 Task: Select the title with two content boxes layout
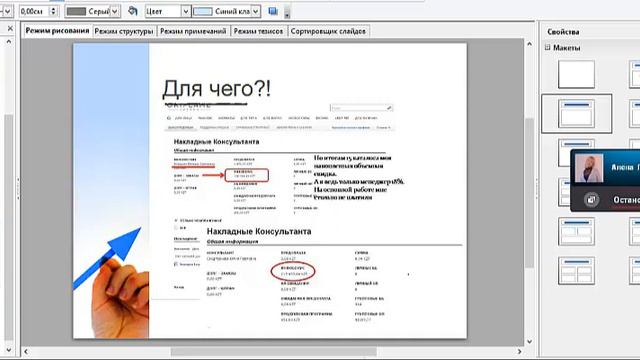pos(576,231)
